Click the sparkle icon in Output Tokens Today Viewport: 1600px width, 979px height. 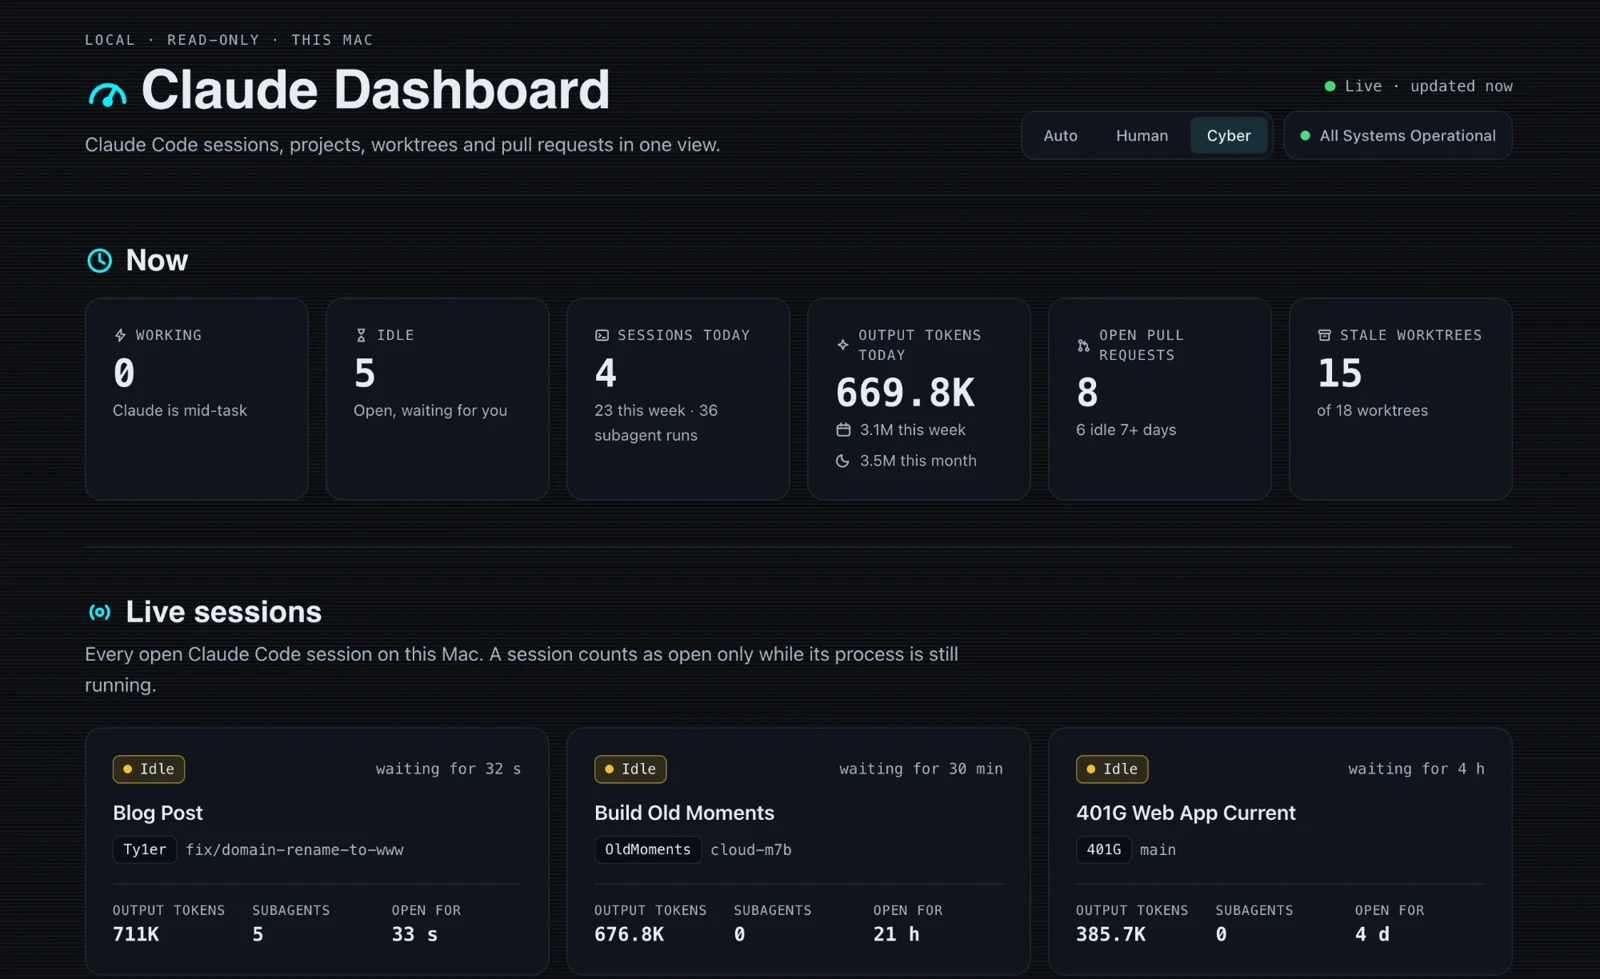coord(843,345)
